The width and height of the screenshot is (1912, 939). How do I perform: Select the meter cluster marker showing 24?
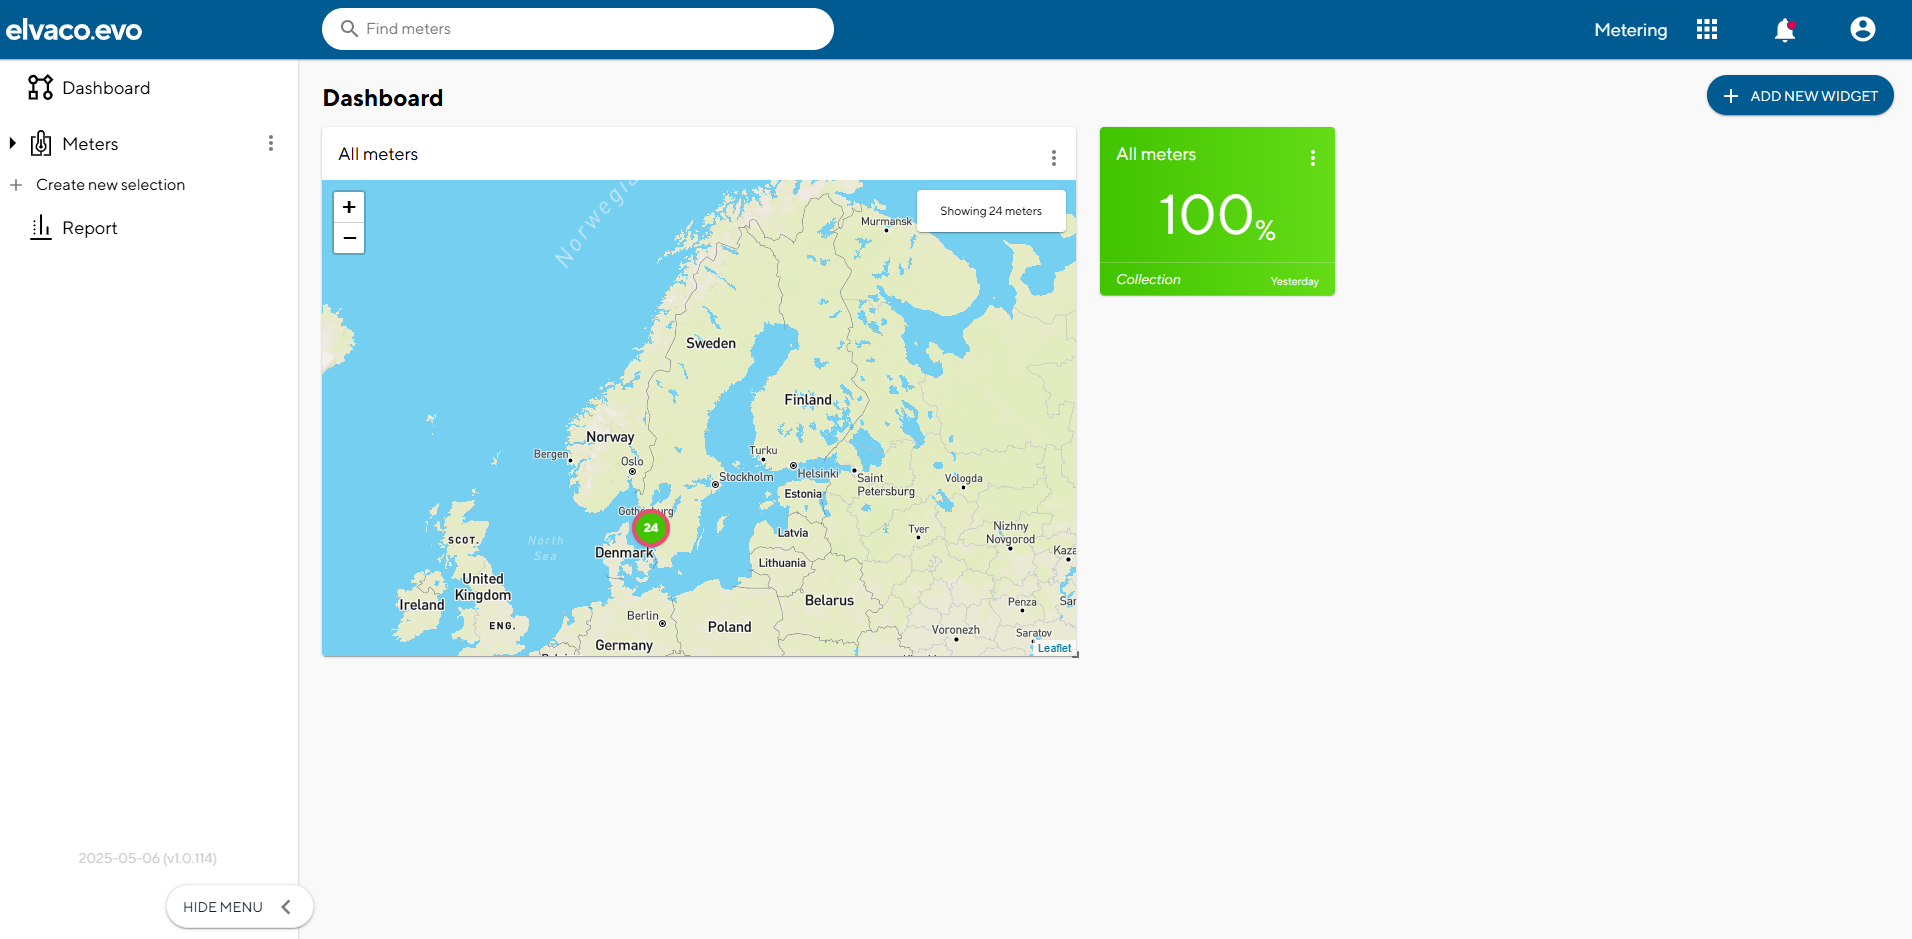coord(650,528)
